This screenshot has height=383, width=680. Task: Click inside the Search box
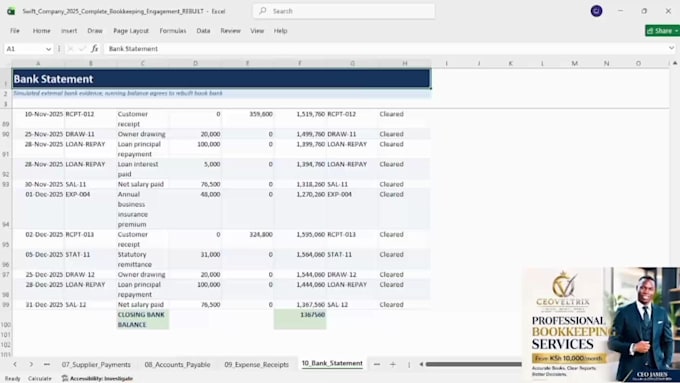pyautogui.click(x=344, y=11)
